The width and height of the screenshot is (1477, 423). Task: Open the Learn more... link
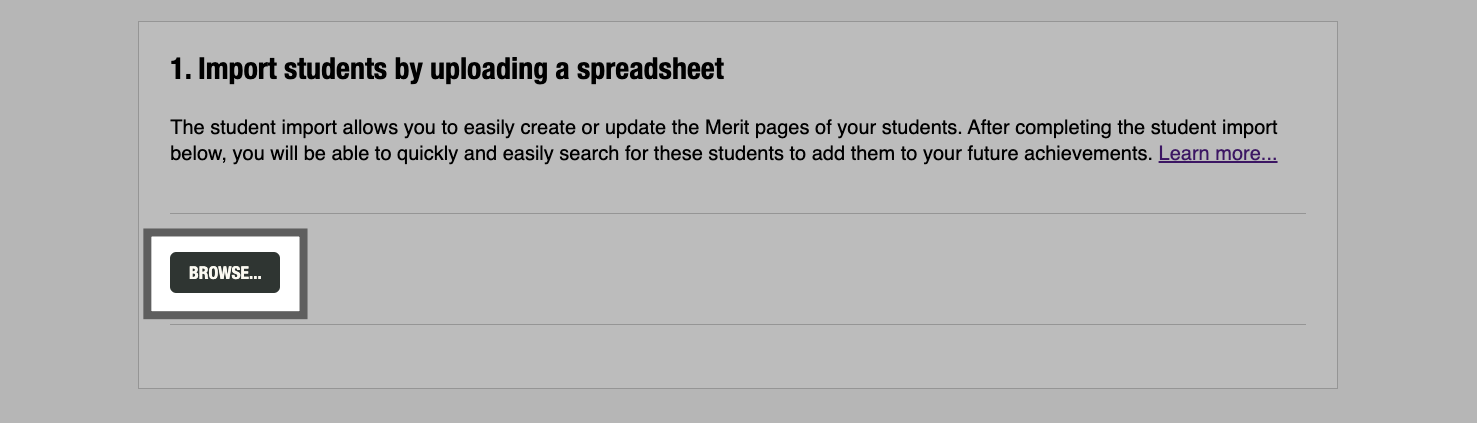[1217, 155]
